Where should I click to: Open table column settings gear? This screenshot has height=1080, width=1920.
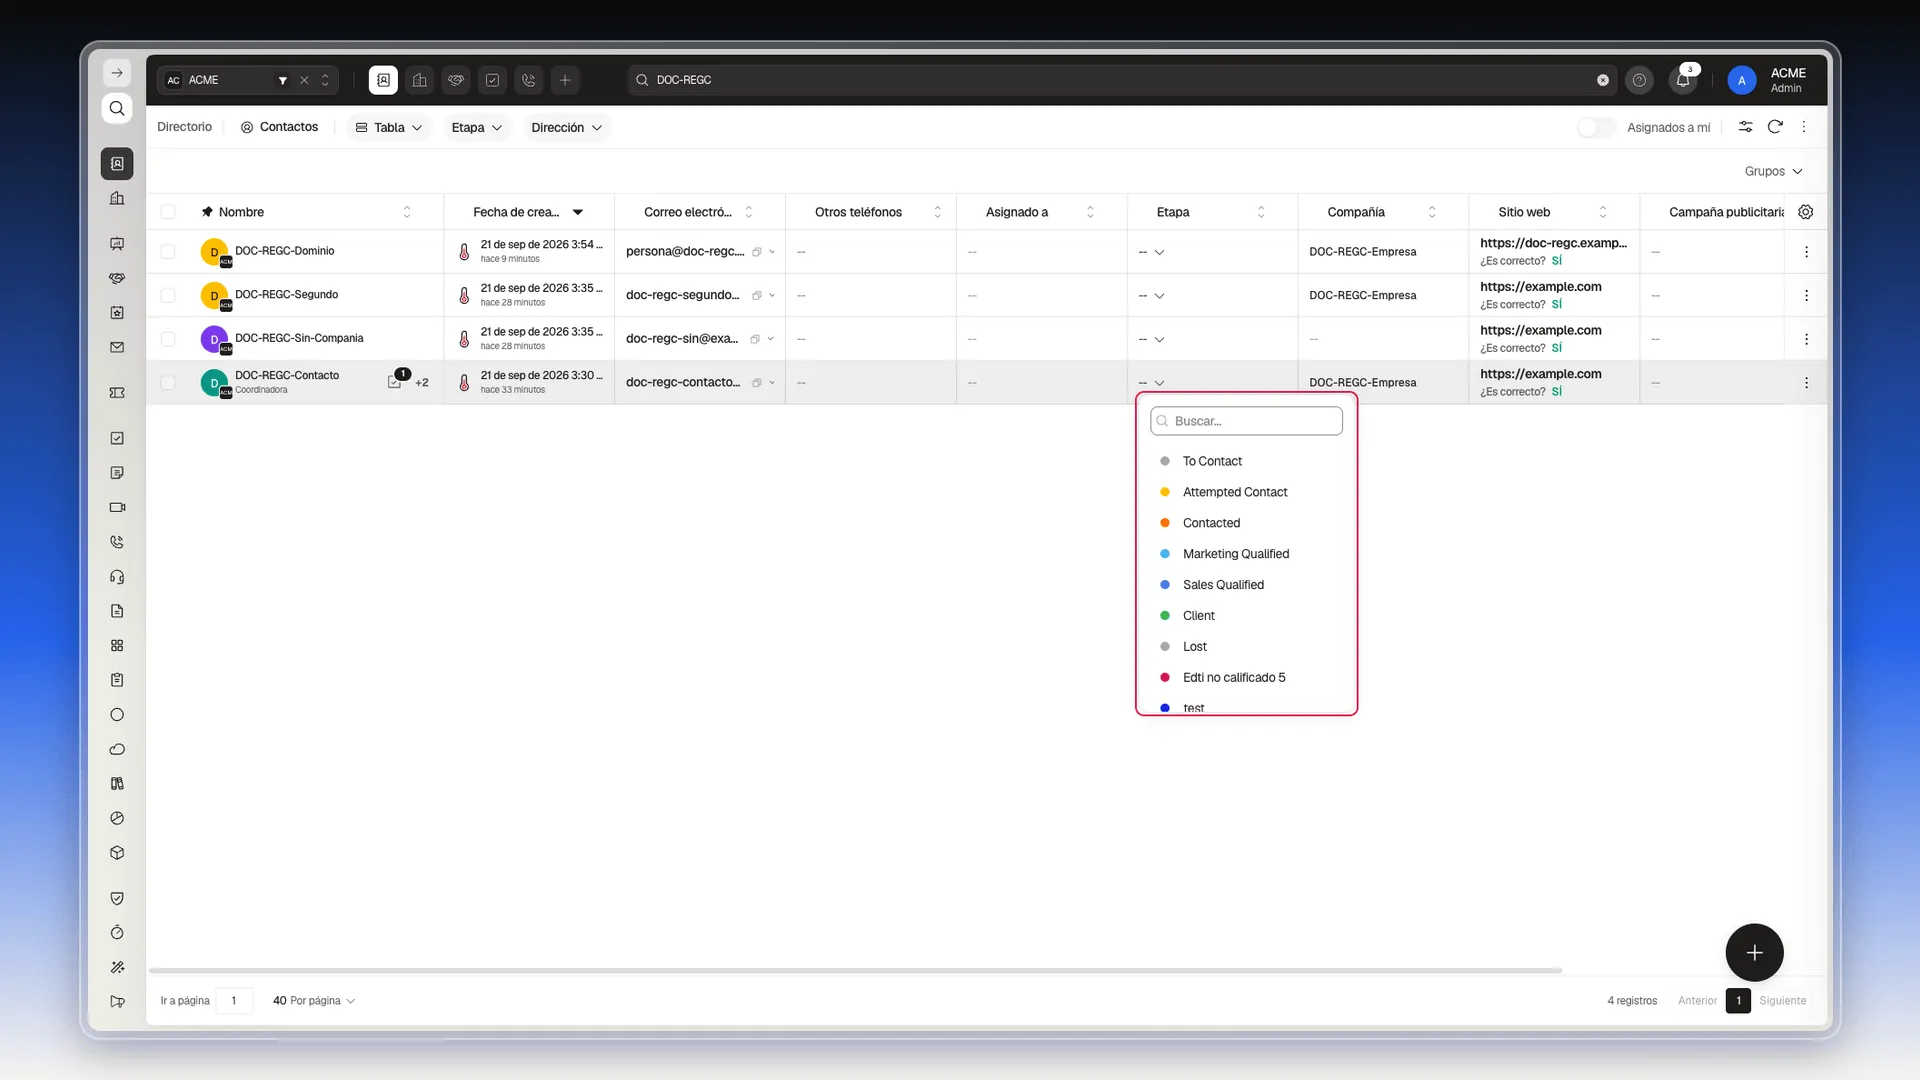[1805, 212]
